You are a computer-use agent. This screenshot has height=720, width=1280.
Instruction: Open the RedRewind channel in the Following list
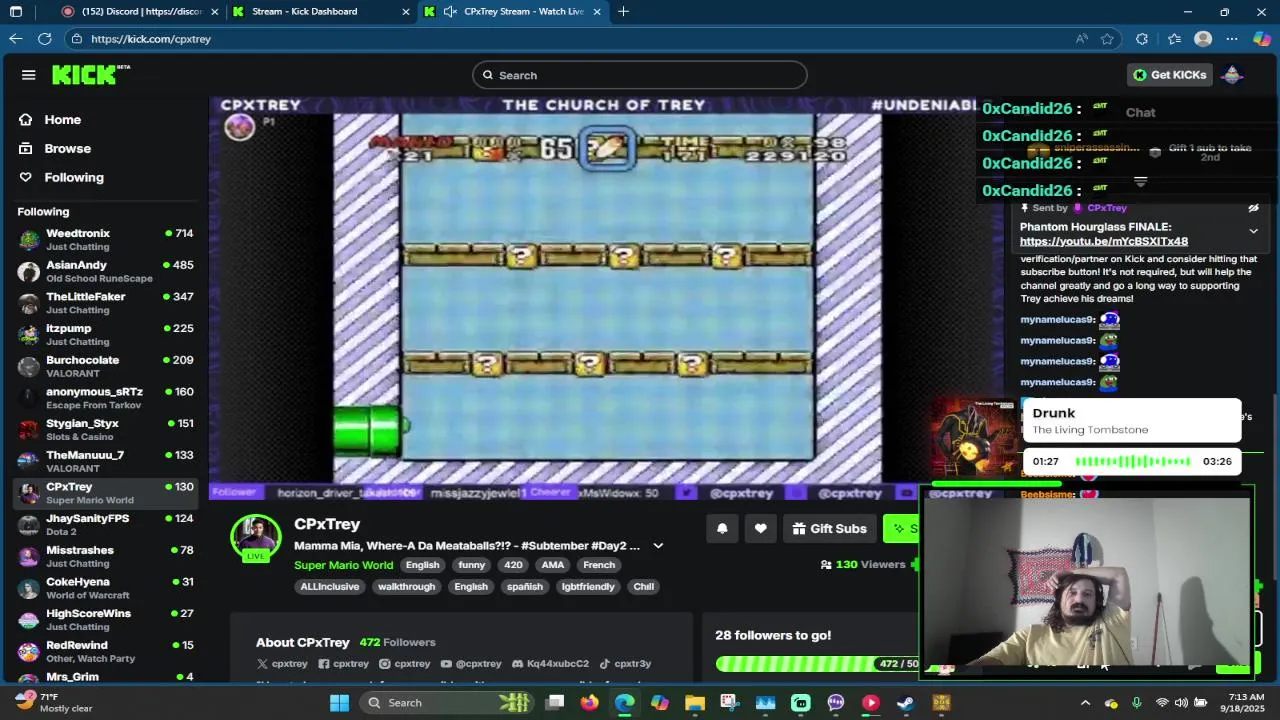(105, 651)
